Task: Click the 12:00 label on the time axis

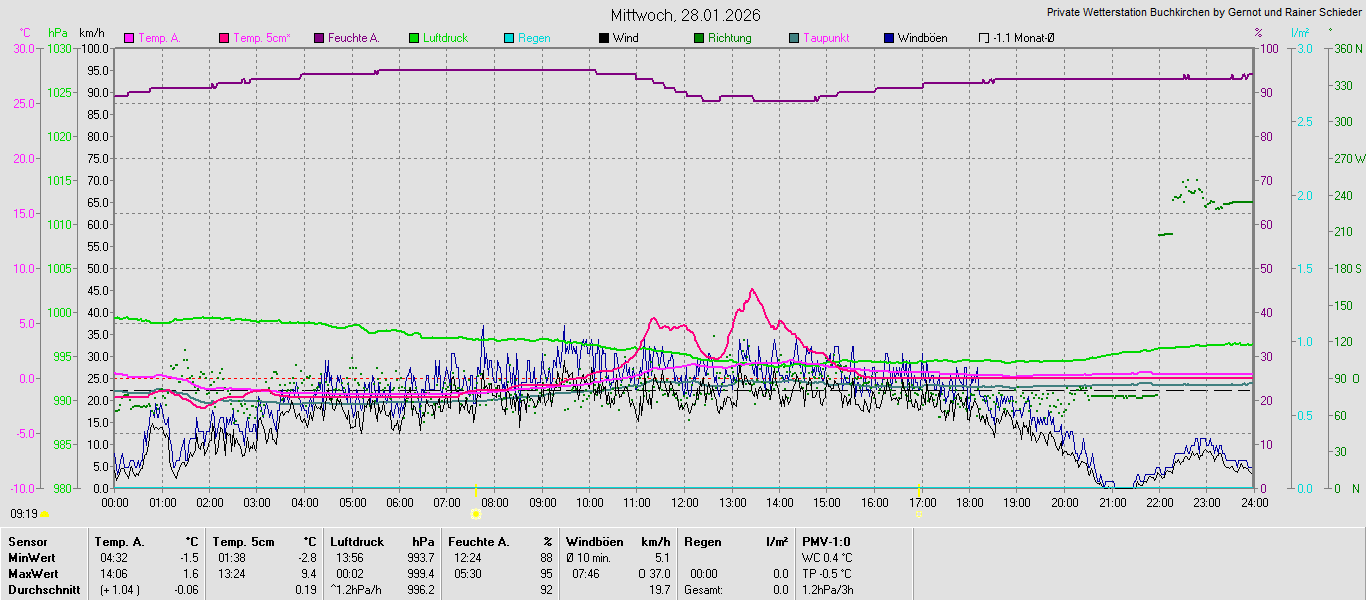Action: click(x=685, y=502)
